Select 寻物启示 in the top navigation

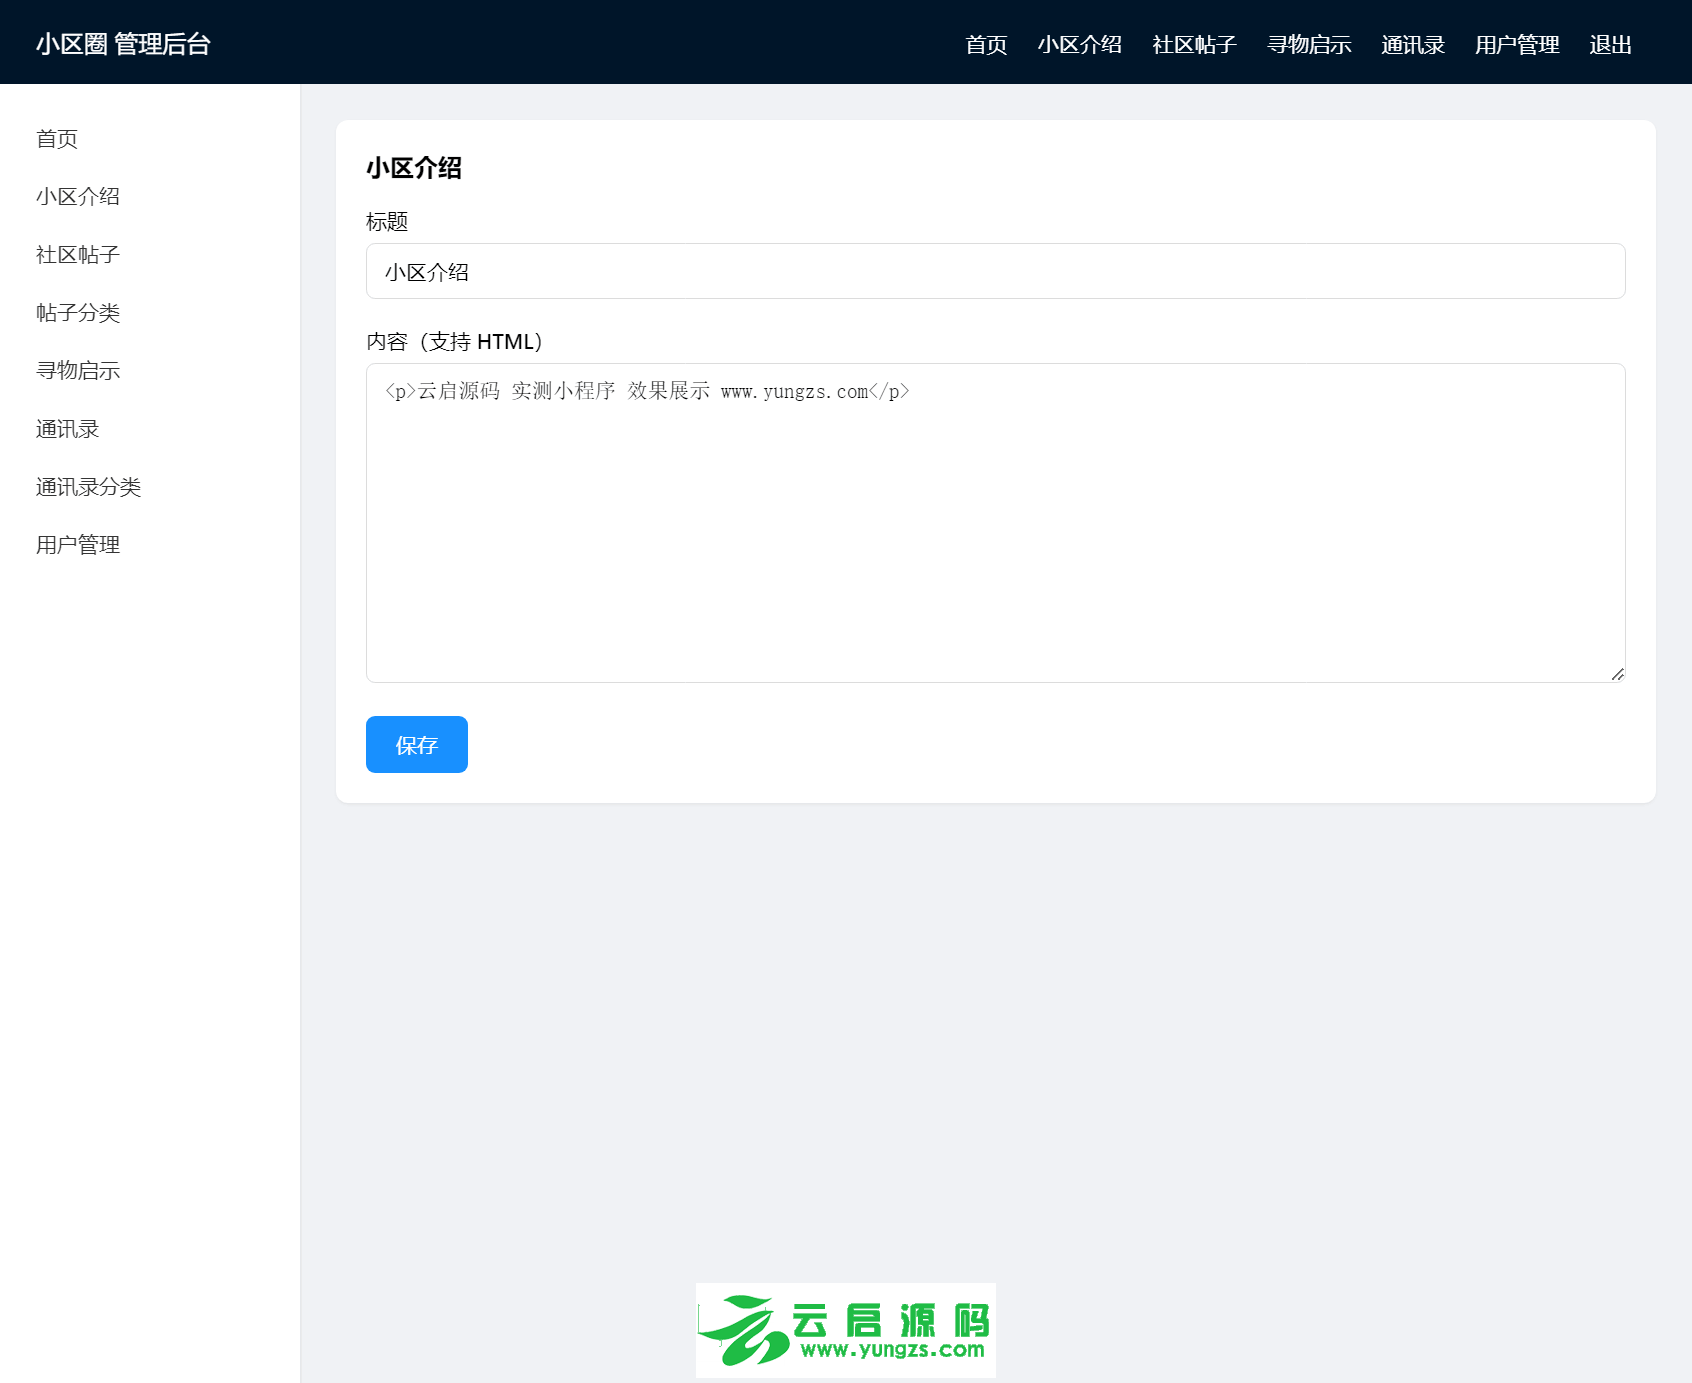point(1309,45)
